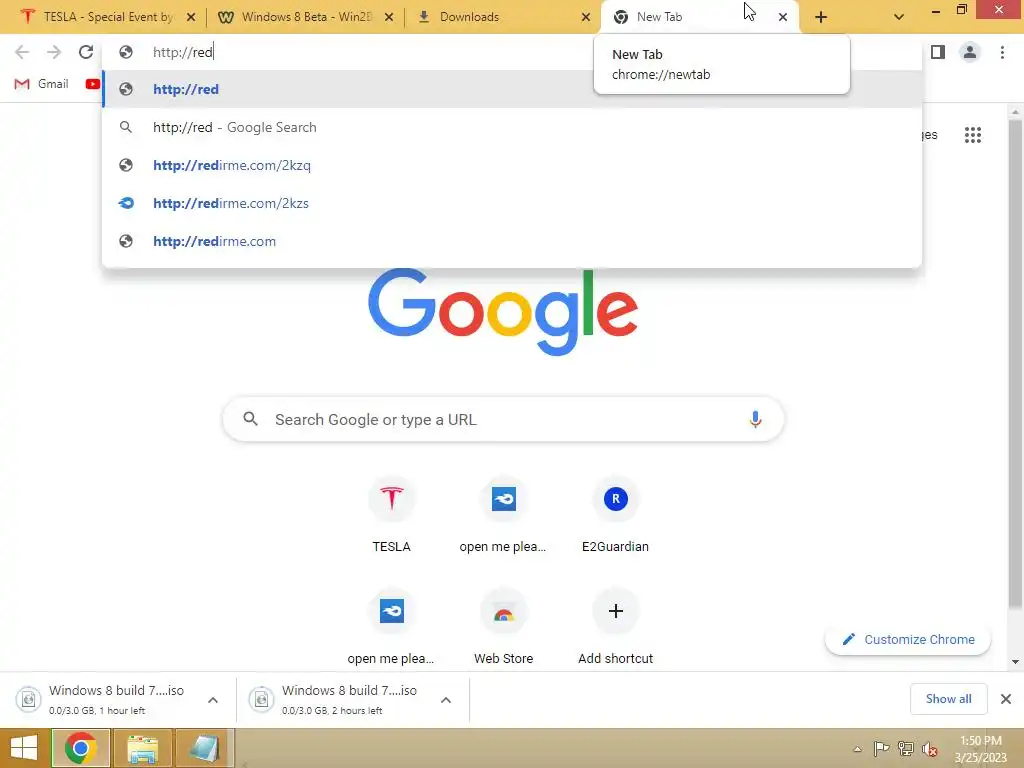Screen dimensions: 1024x768
Task: Open the notepad-like taskbar app
Action: click(204, 748)
